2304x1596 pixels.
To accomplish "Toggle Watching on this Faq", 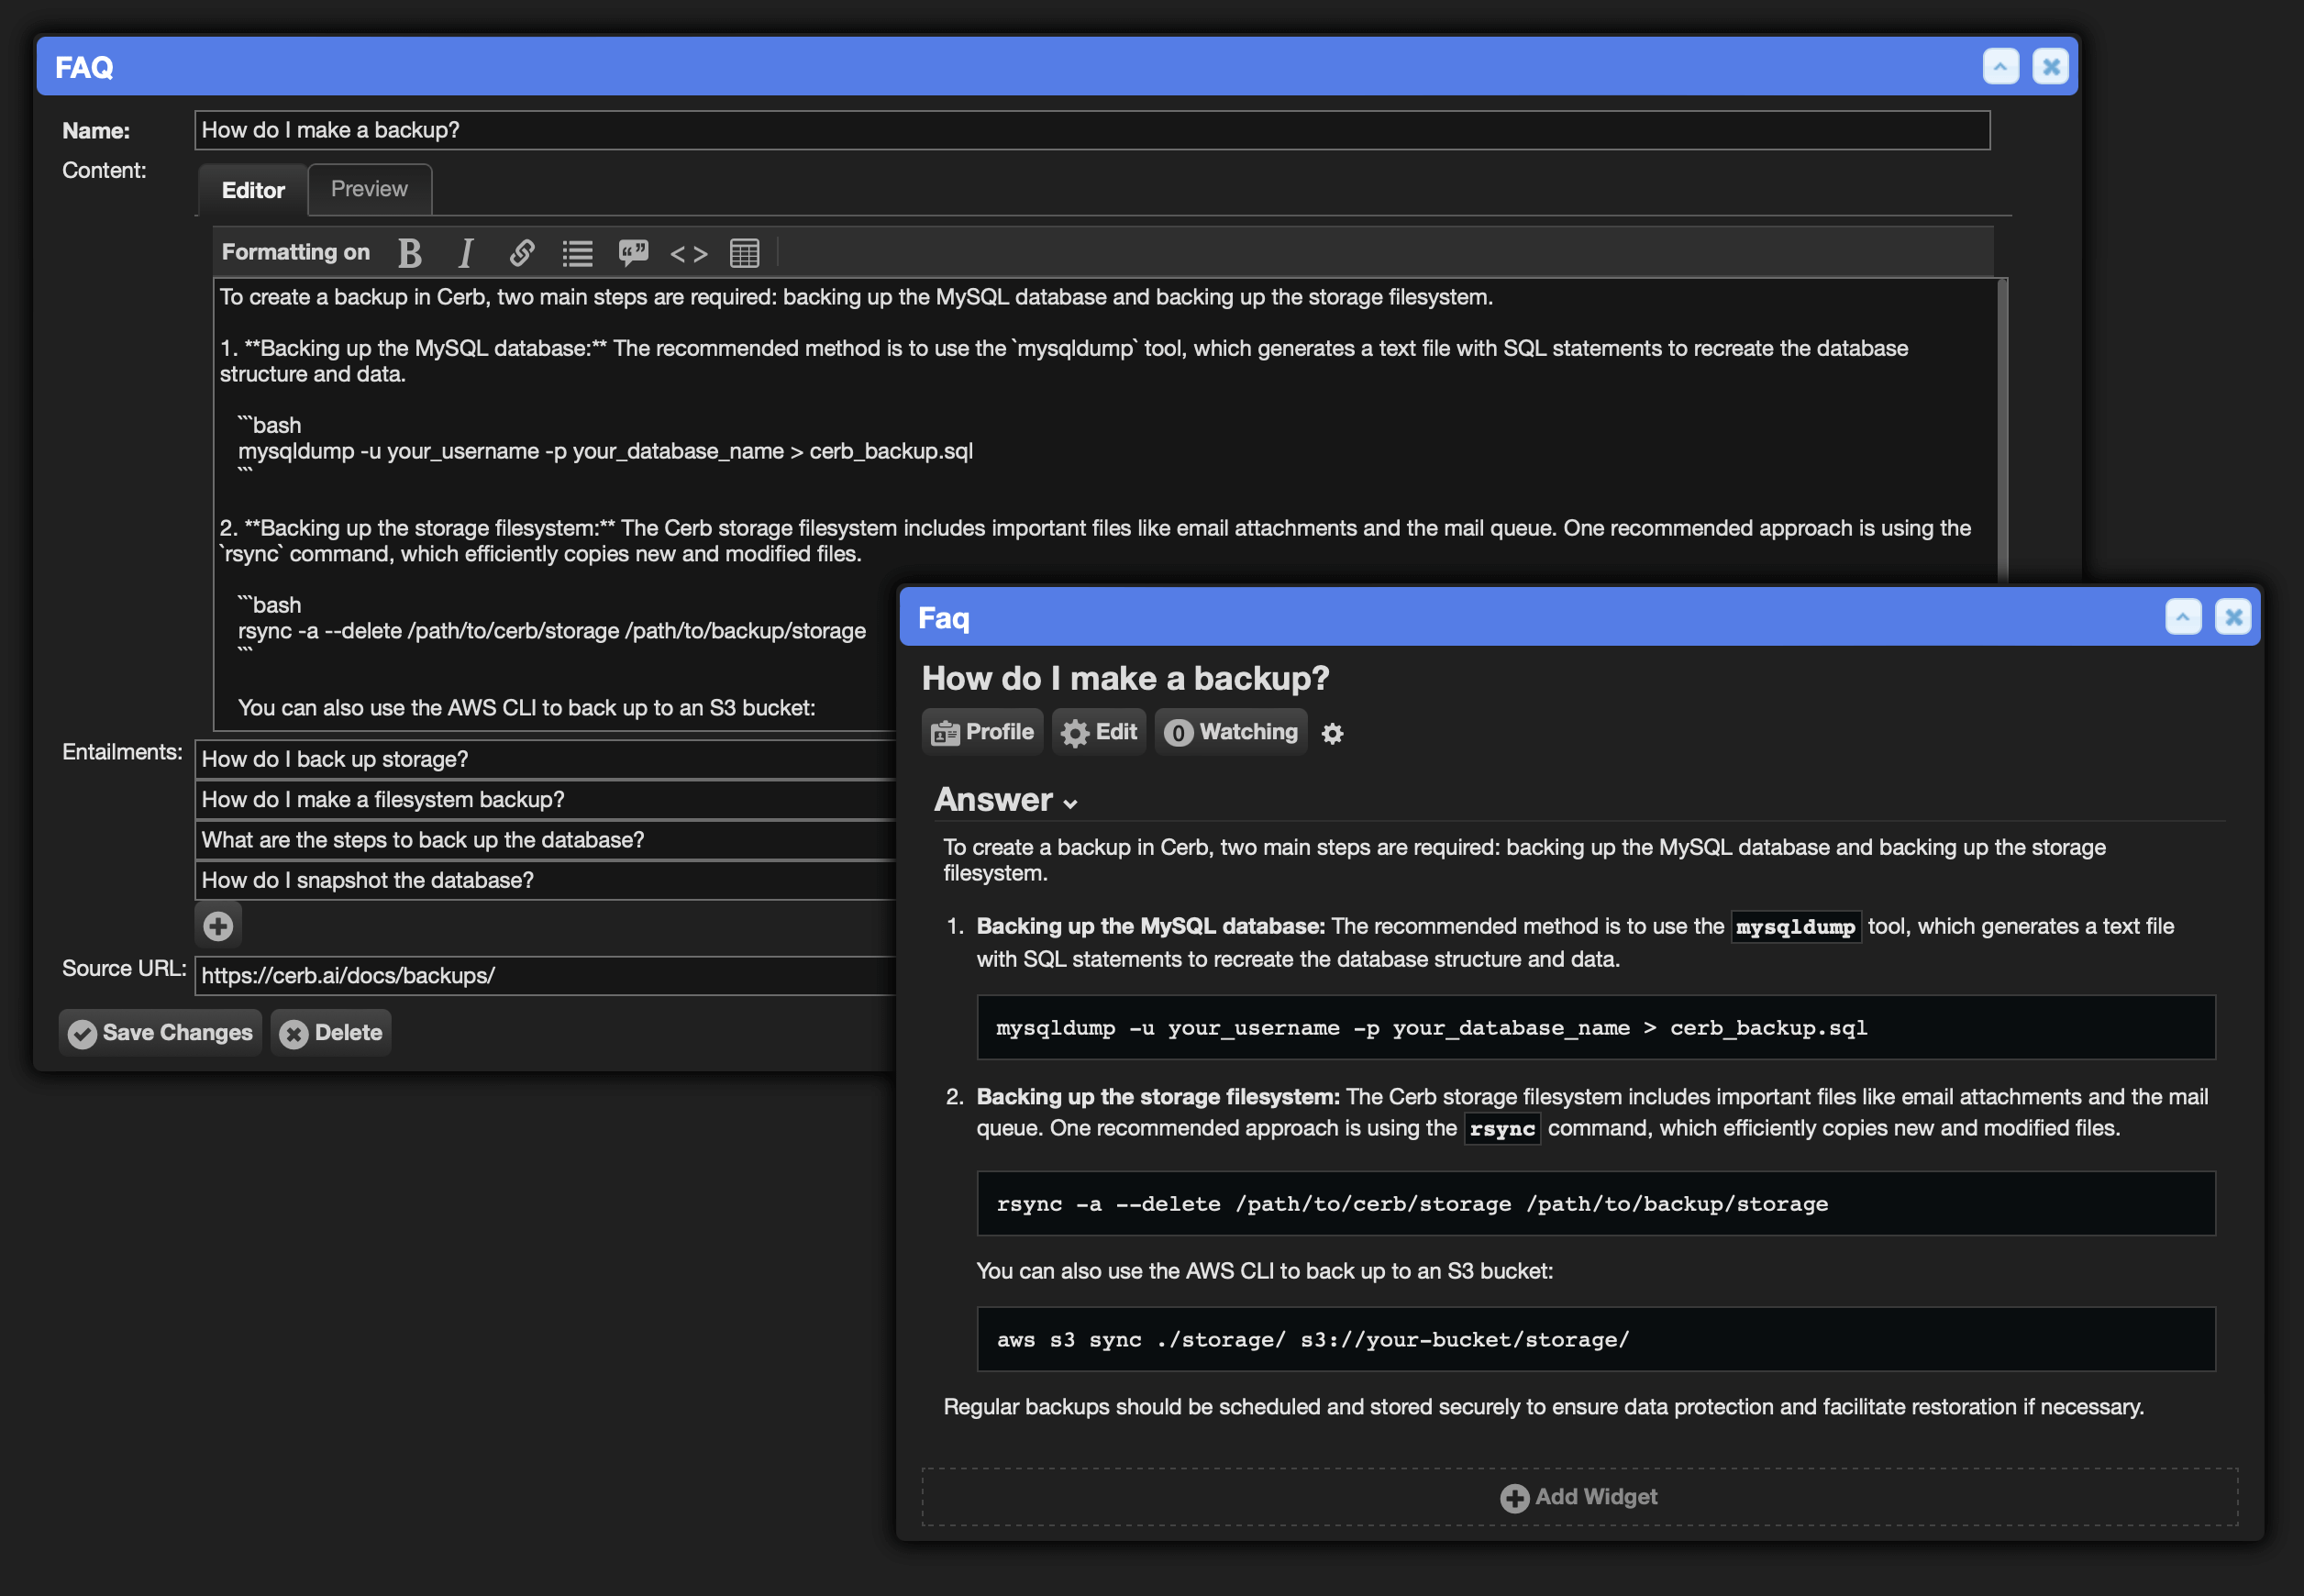I will click(x=1231, y=732).
